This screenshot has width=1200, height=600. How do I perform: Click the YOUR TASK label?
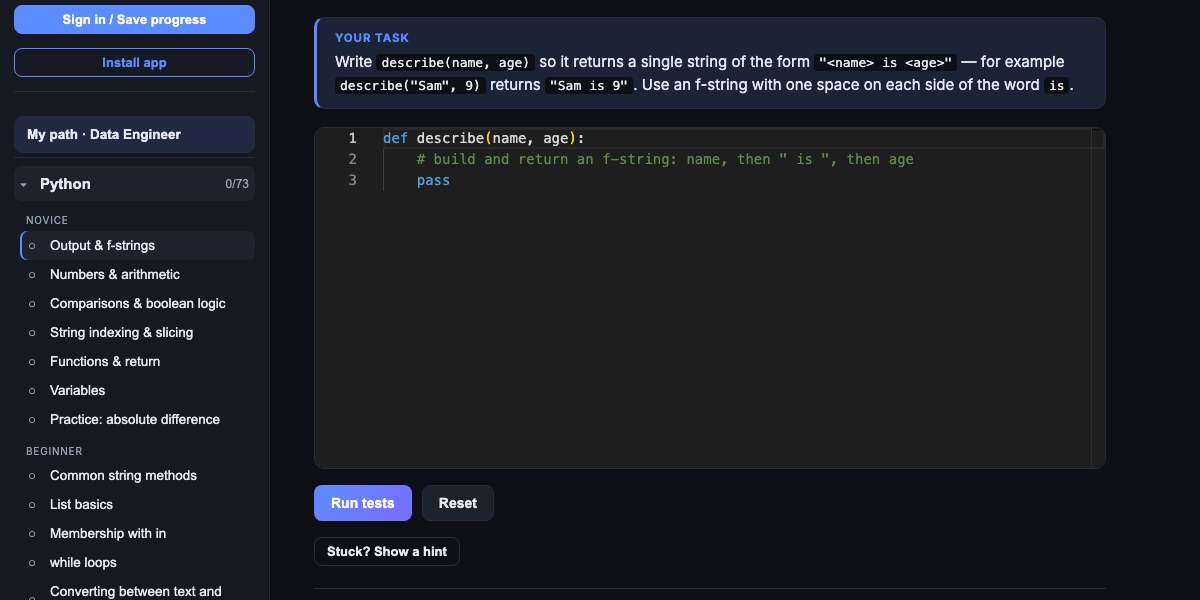click(x=372, y=38)
